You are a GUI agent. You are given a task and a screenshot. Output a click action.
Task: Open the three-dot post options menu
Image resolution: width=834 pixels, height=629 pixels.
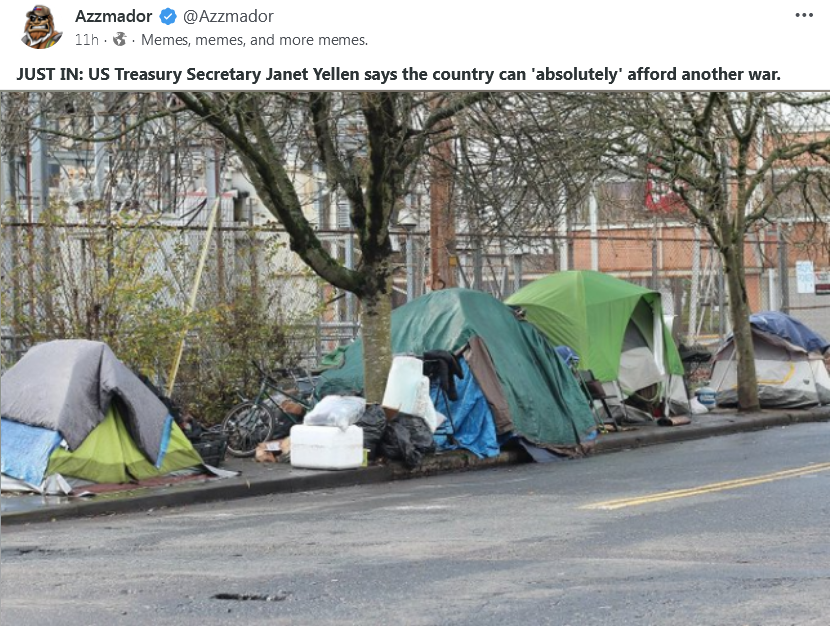804,15
